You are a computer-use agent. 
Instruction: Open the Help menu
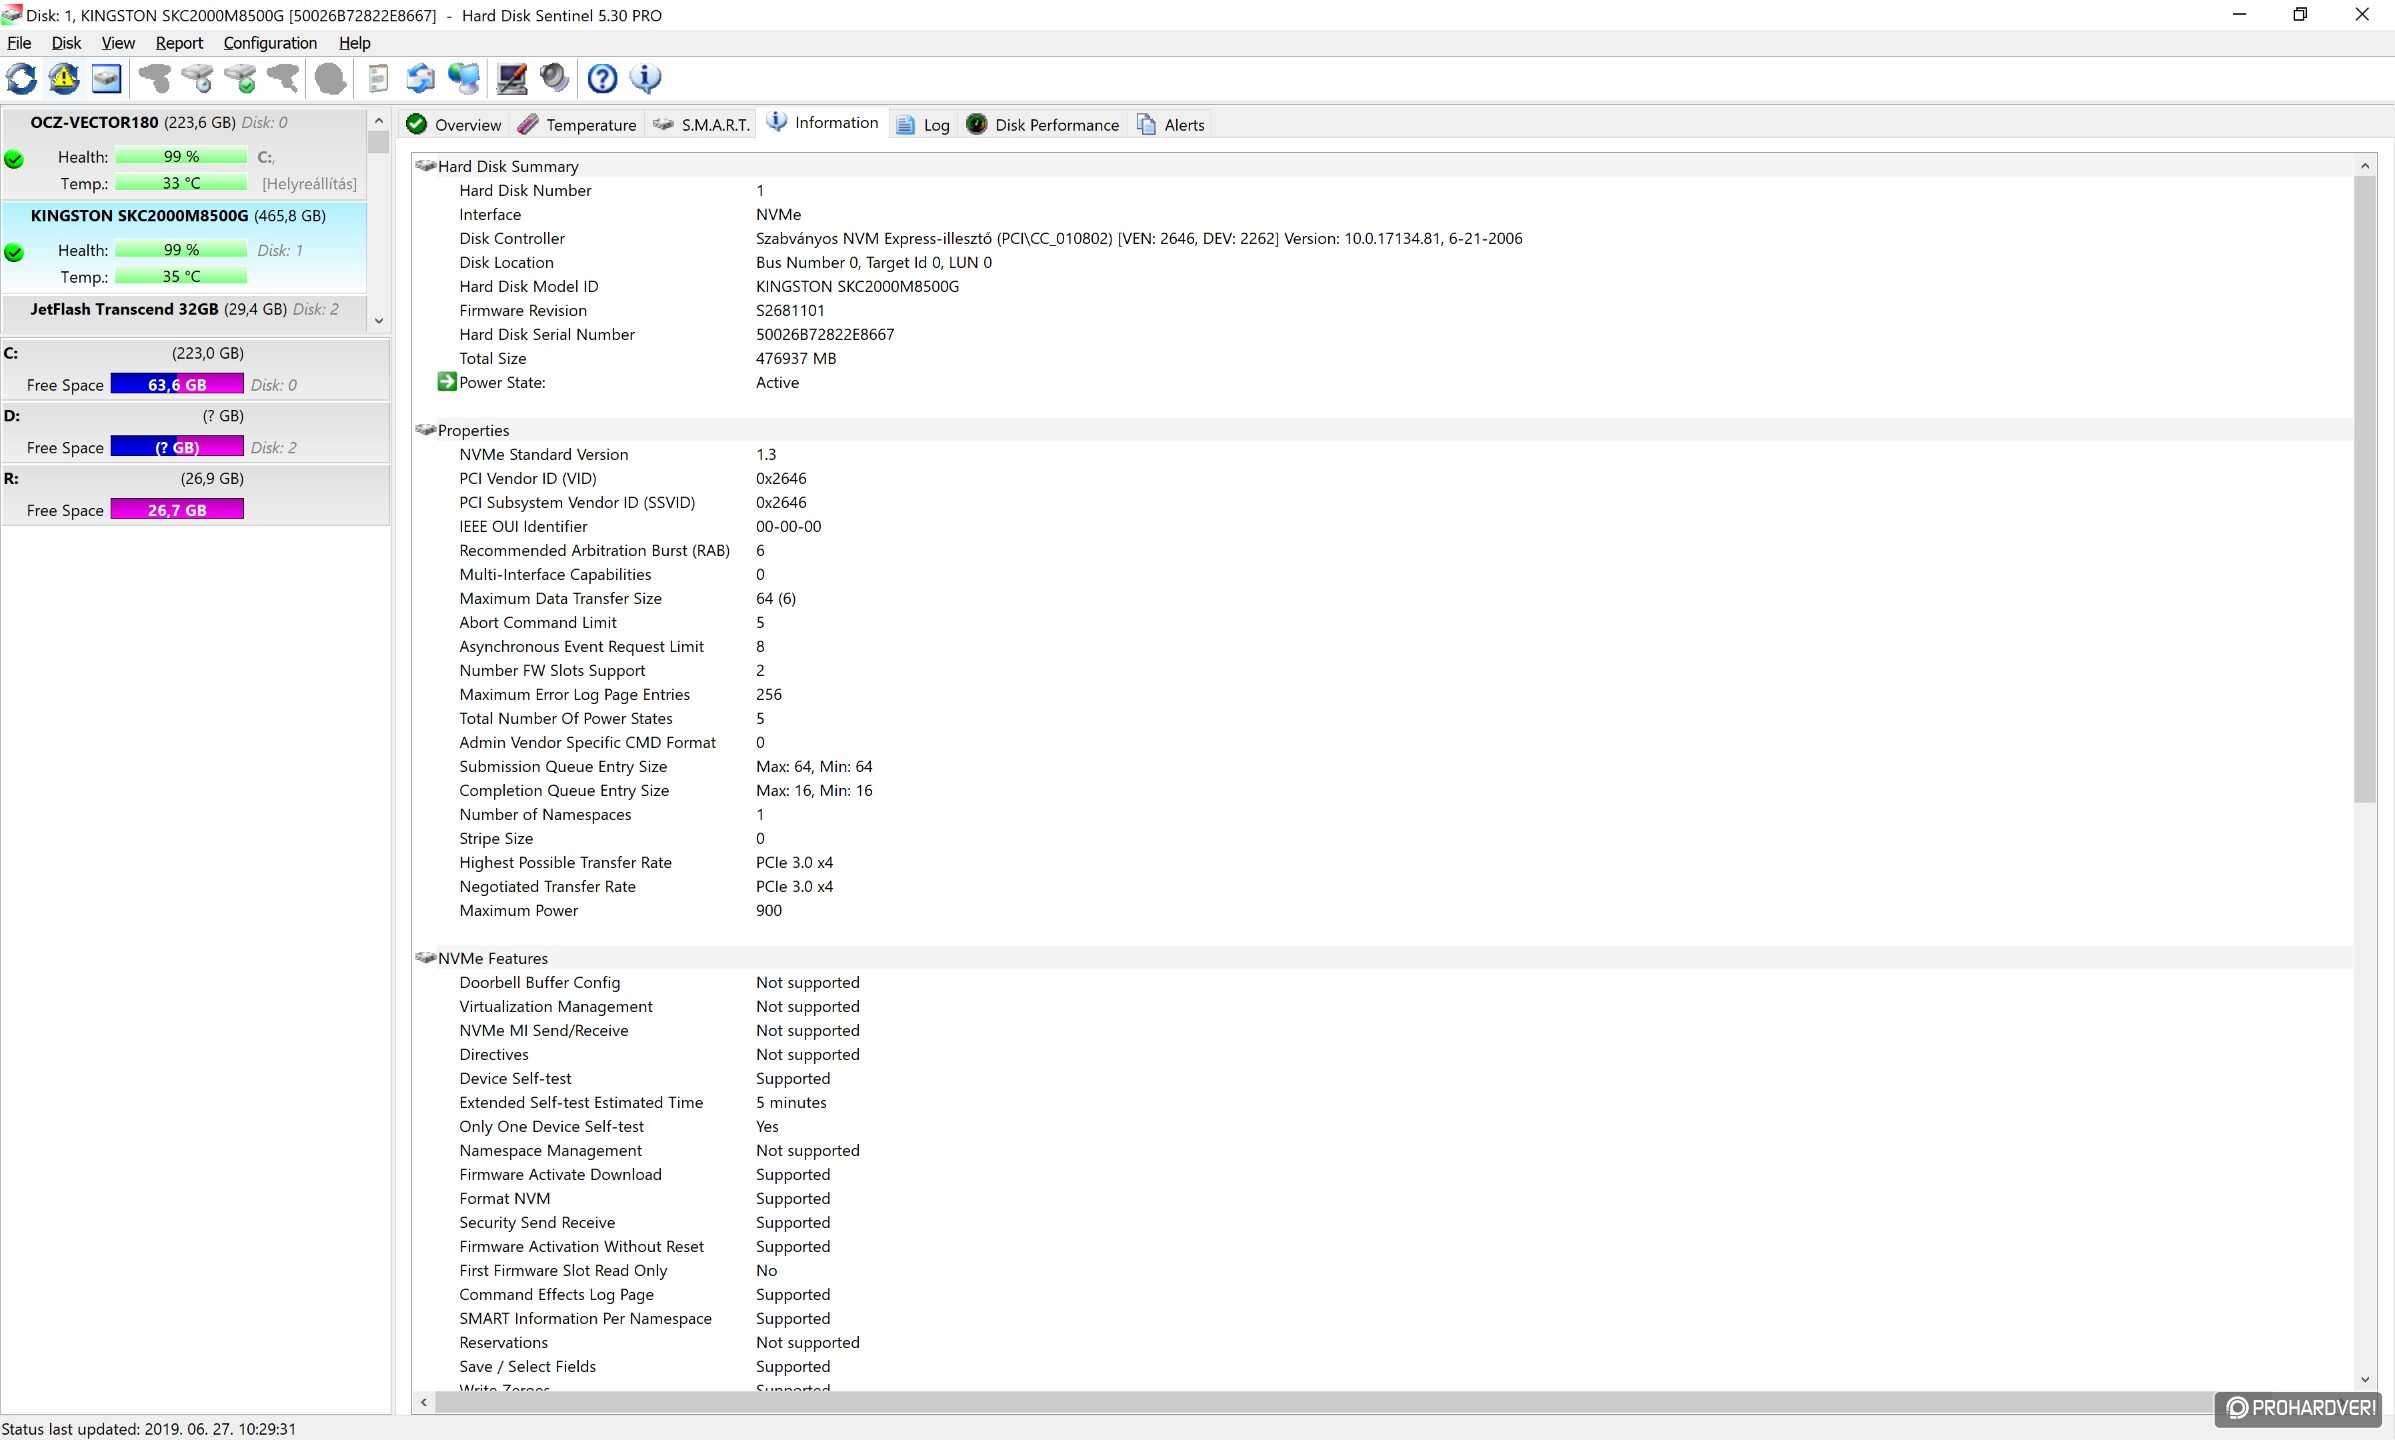pyautogui.click(x=354, y=43)
